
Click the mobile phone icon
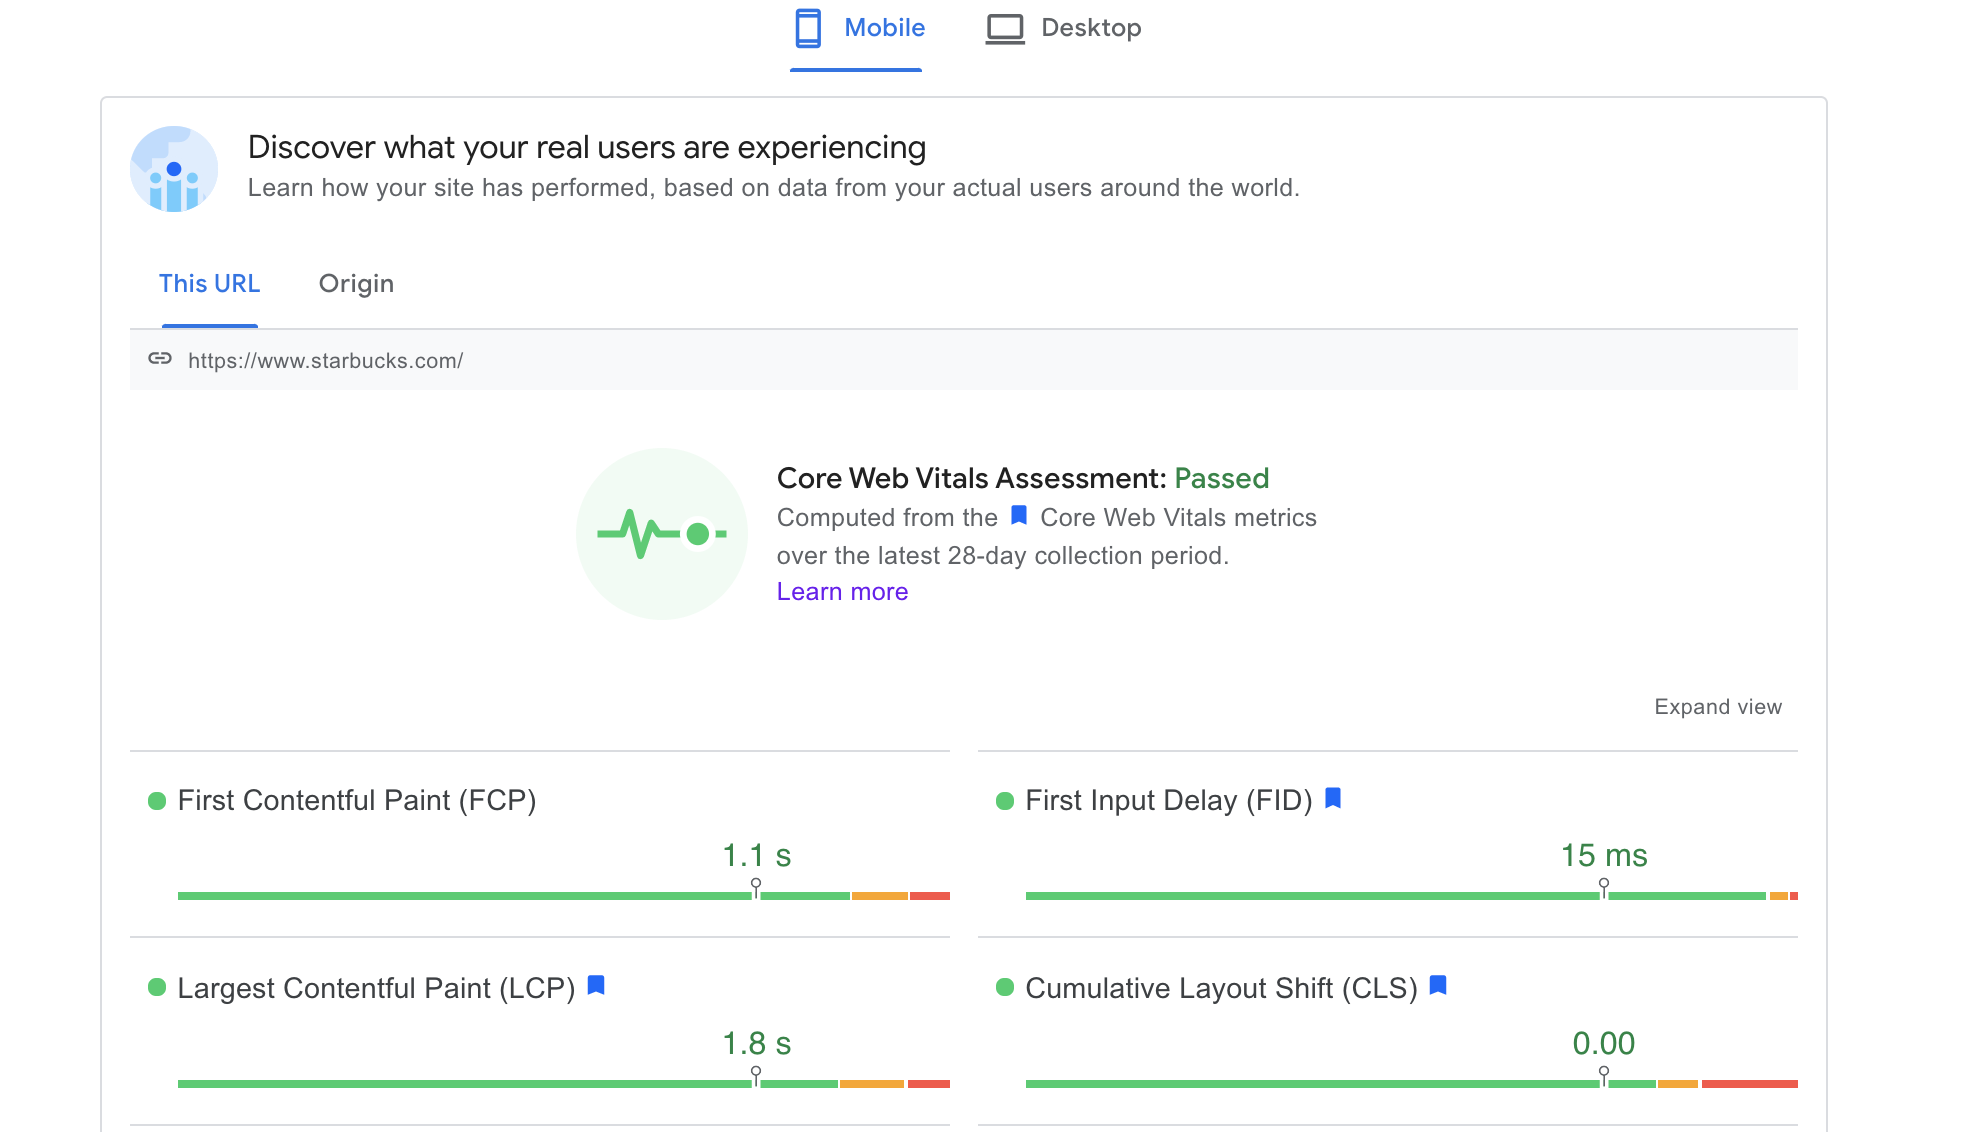(x=808, y=28)
